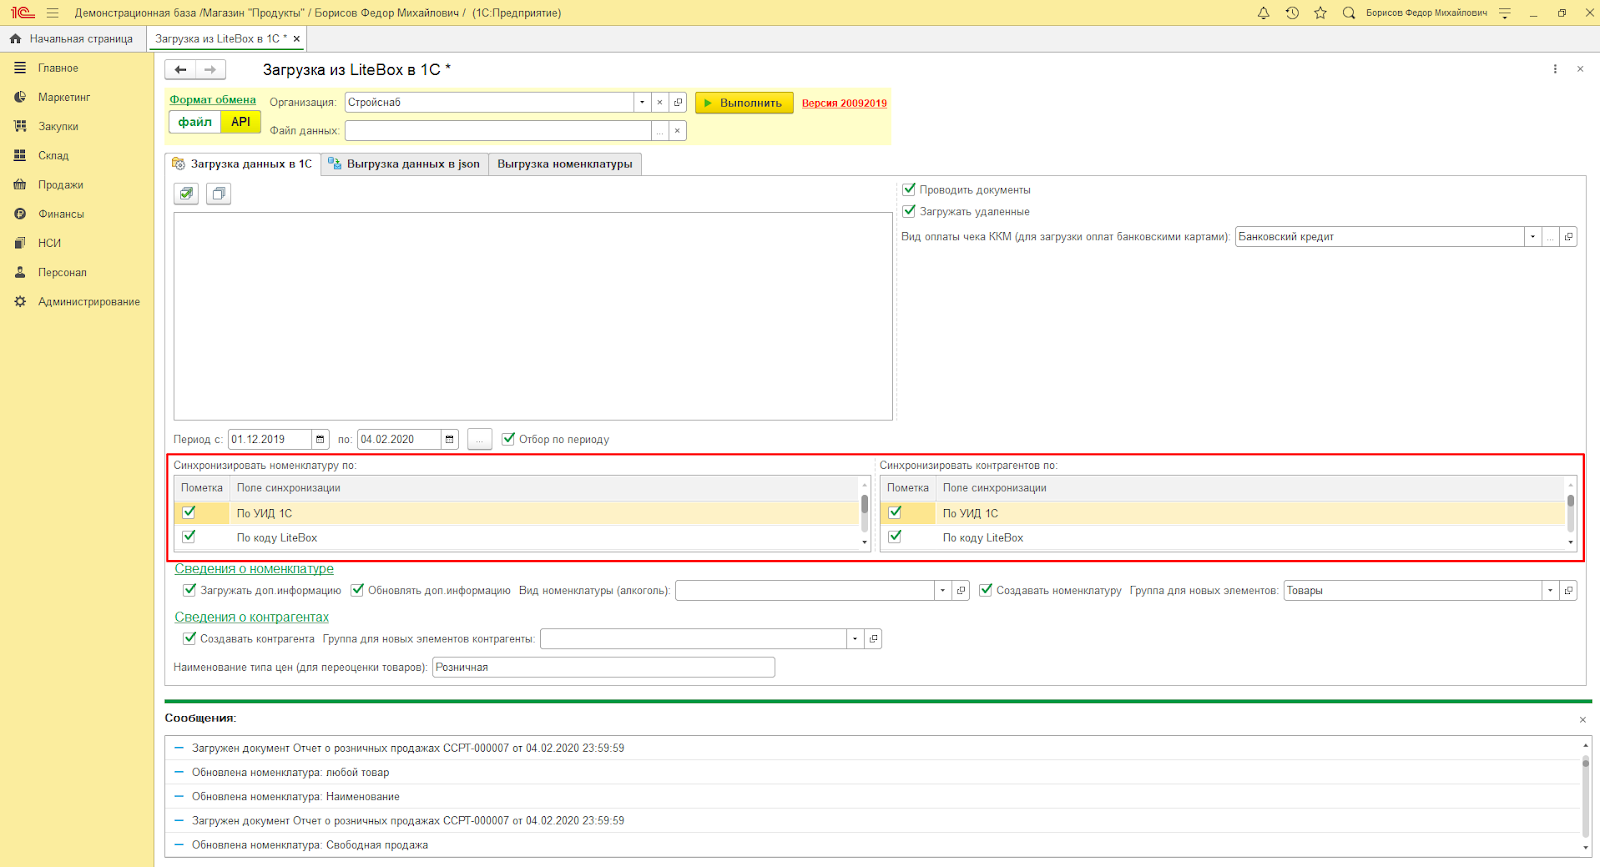
Task: Click the uncheck all marks icon
Action: tap(219, 194)
